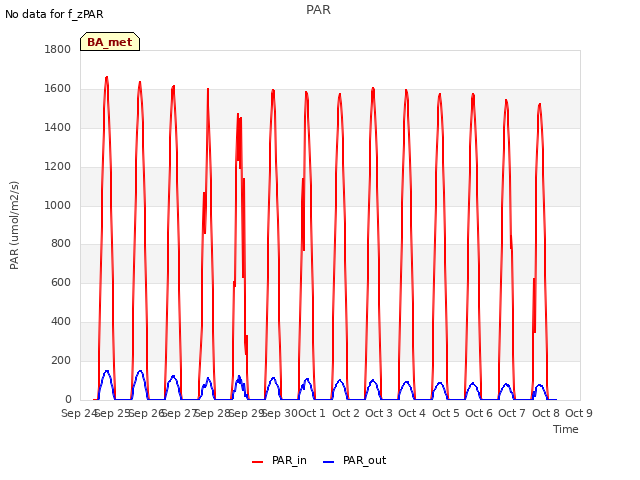
Task: Click the BA_met annotation label
Action: 110,42
